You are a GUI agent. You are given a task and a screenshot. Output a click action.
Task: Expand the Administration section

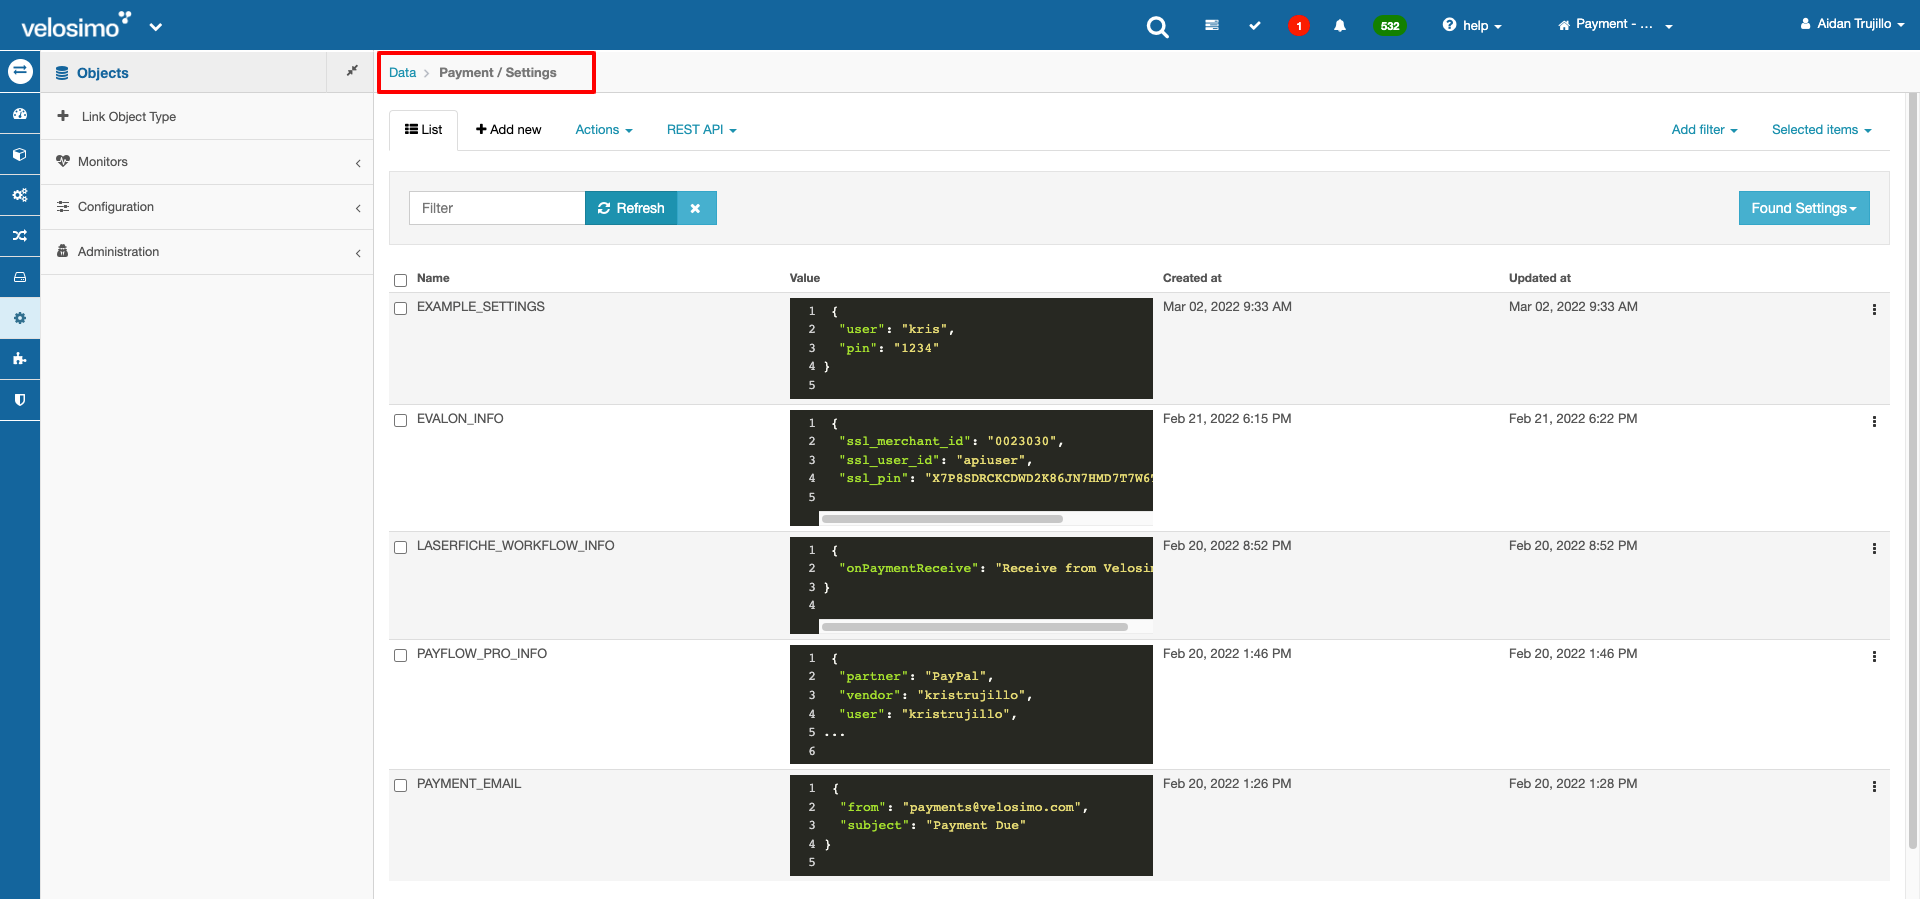point(358,252)
